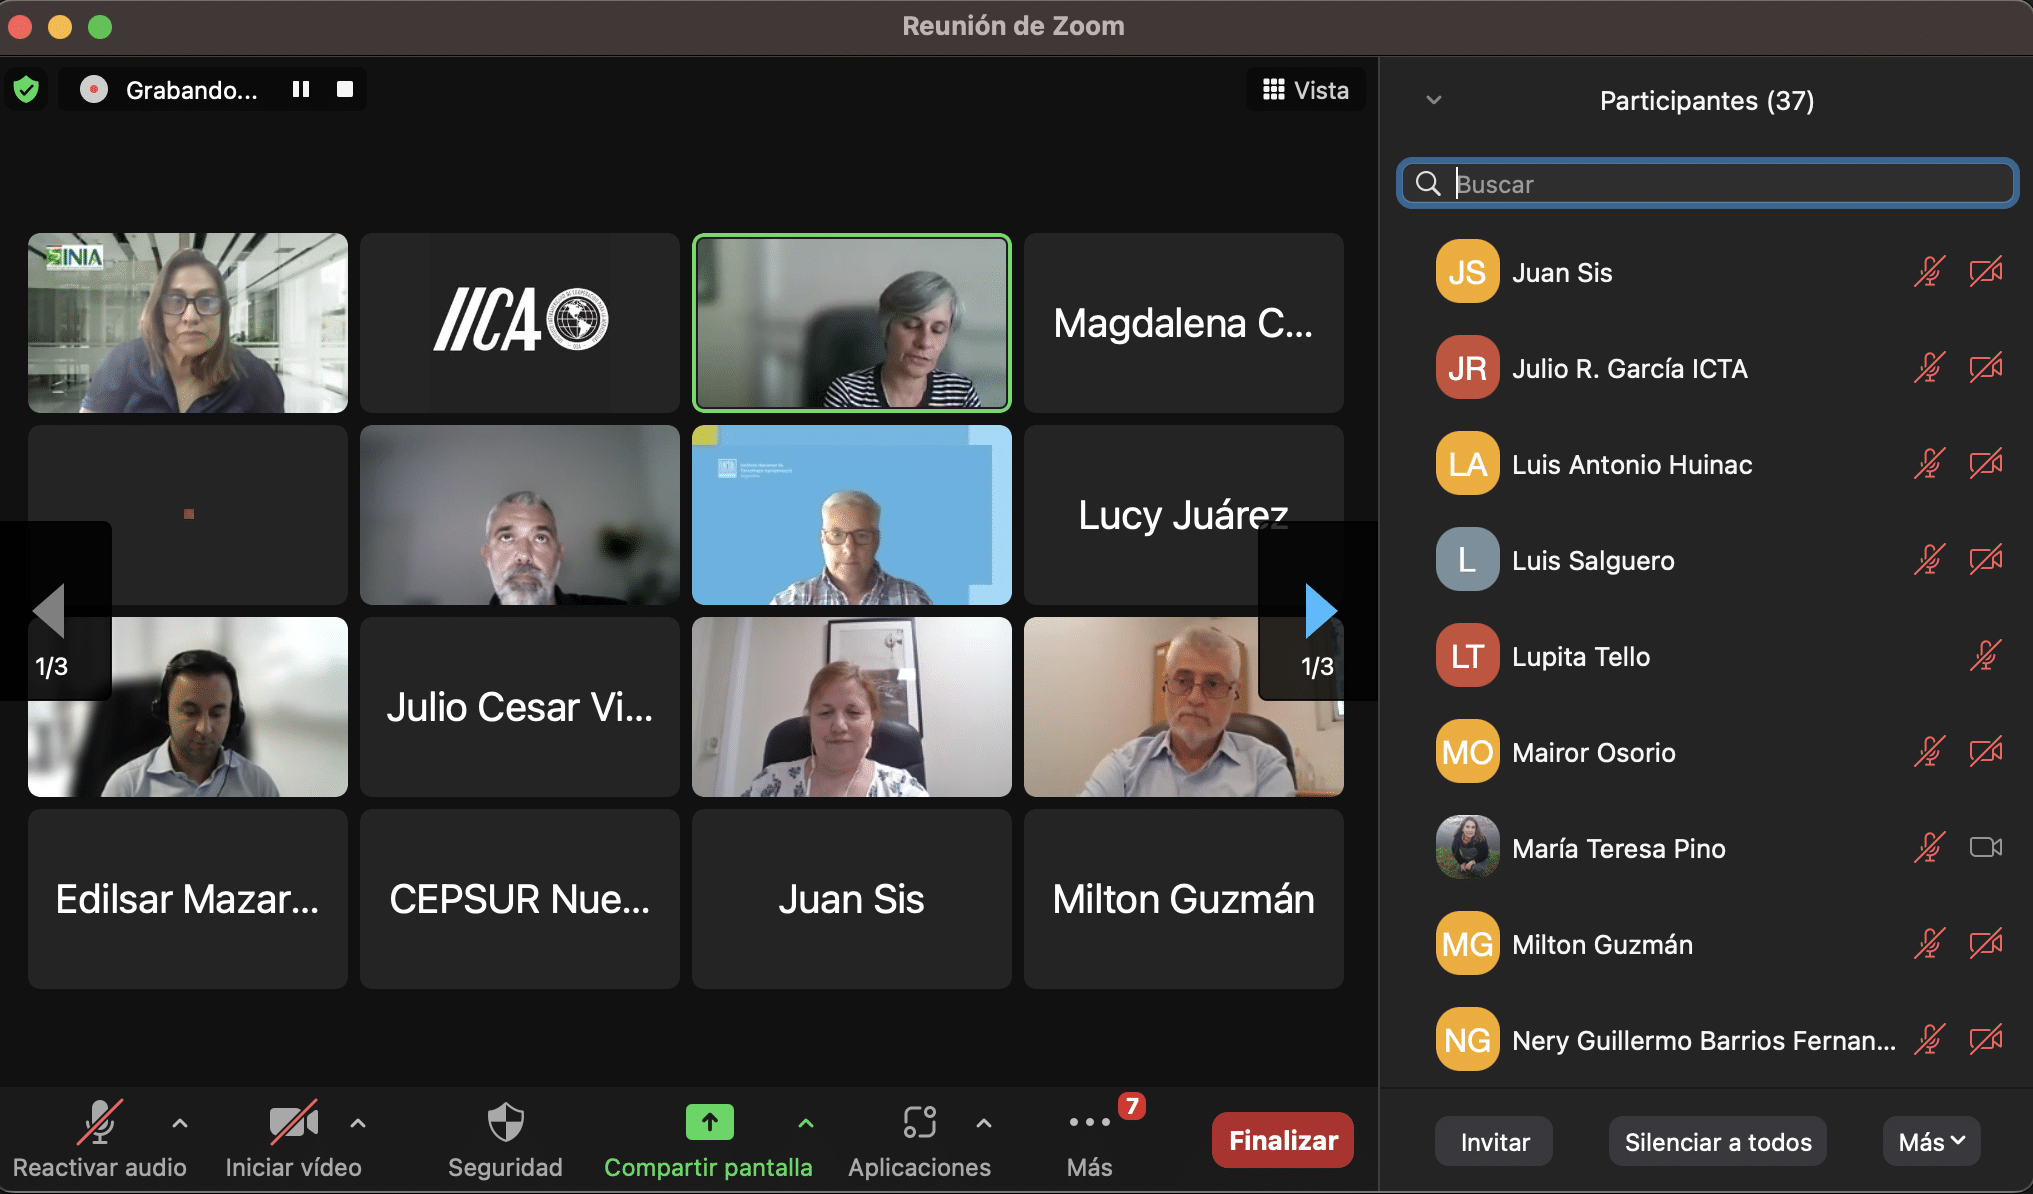Pause the recording

click(x=301, y=90)
